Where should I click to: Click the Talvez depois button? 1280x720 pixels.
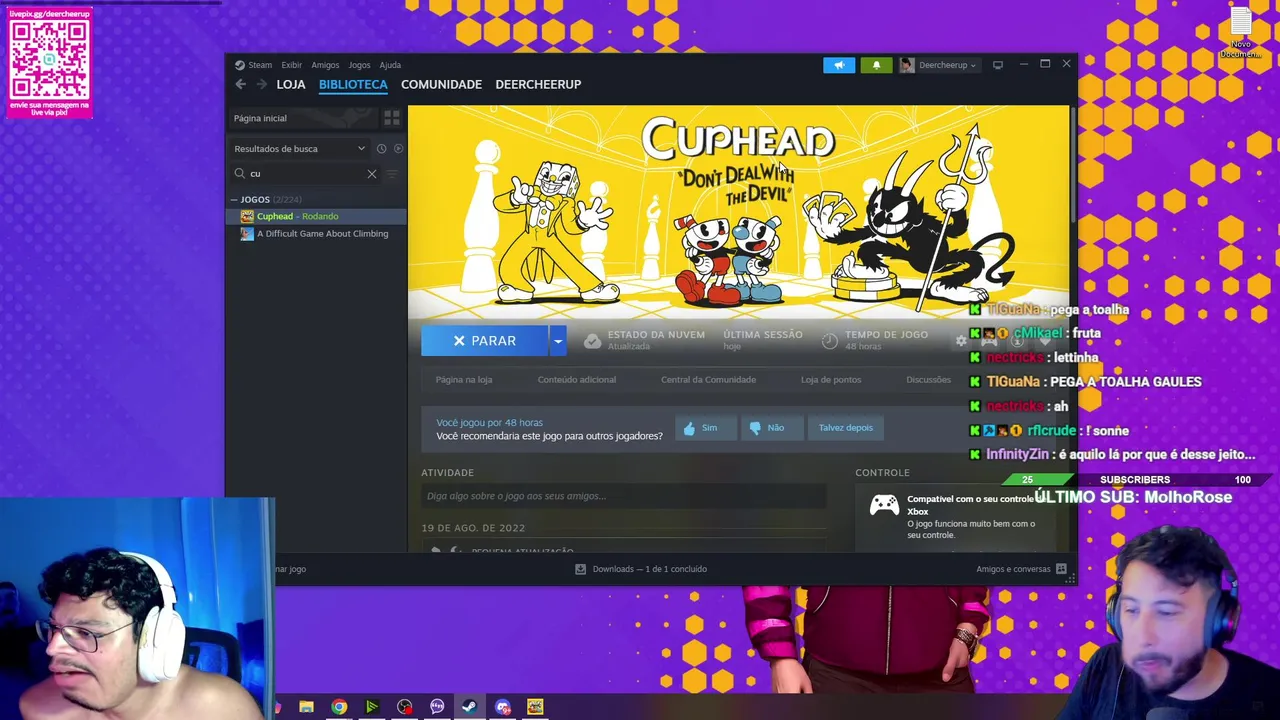[x=845, y=428]
